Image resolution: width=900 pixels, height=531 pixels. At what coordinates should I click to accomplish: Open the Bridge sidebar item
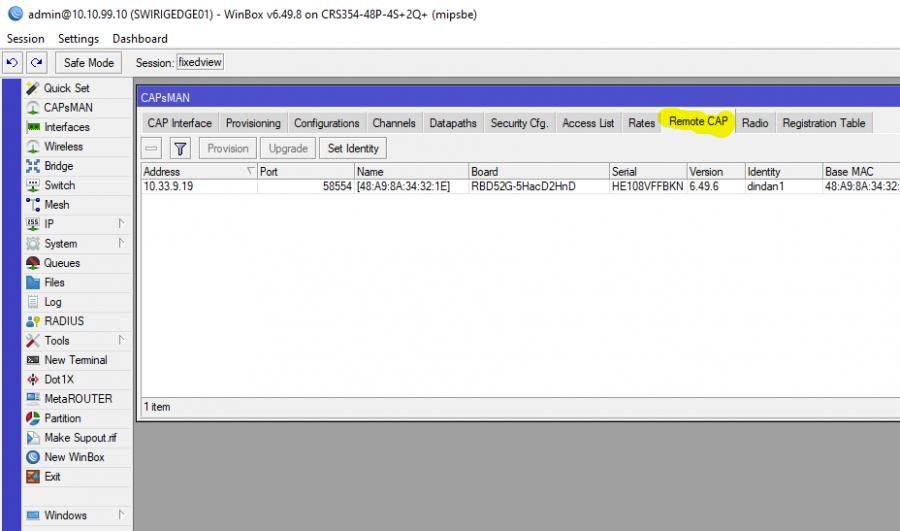pyautogui.click(x=58, y=166)
